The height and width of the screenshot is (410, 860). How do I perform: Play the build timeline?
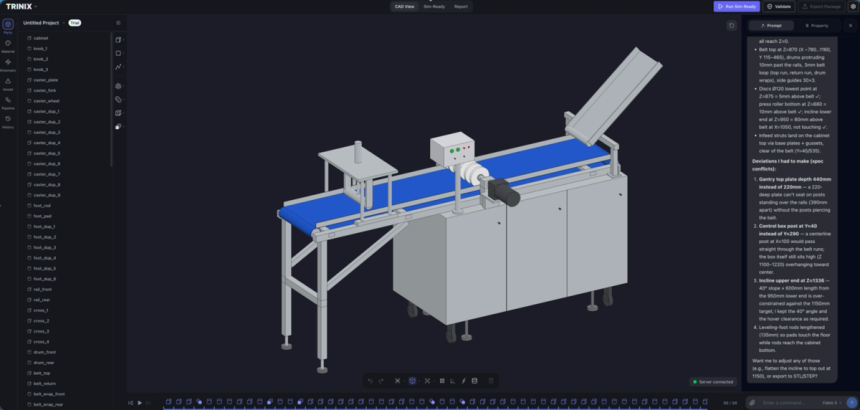[140, 403]
